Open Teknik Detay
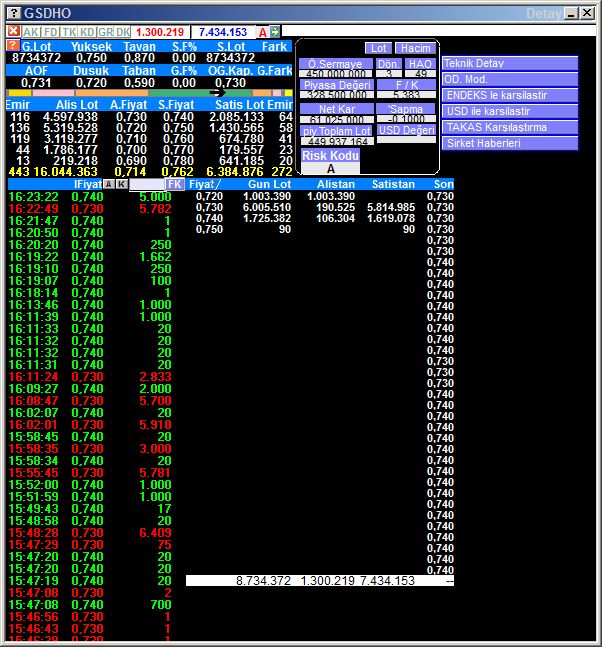This screenshot has height=647, width=602. (510, 63)
